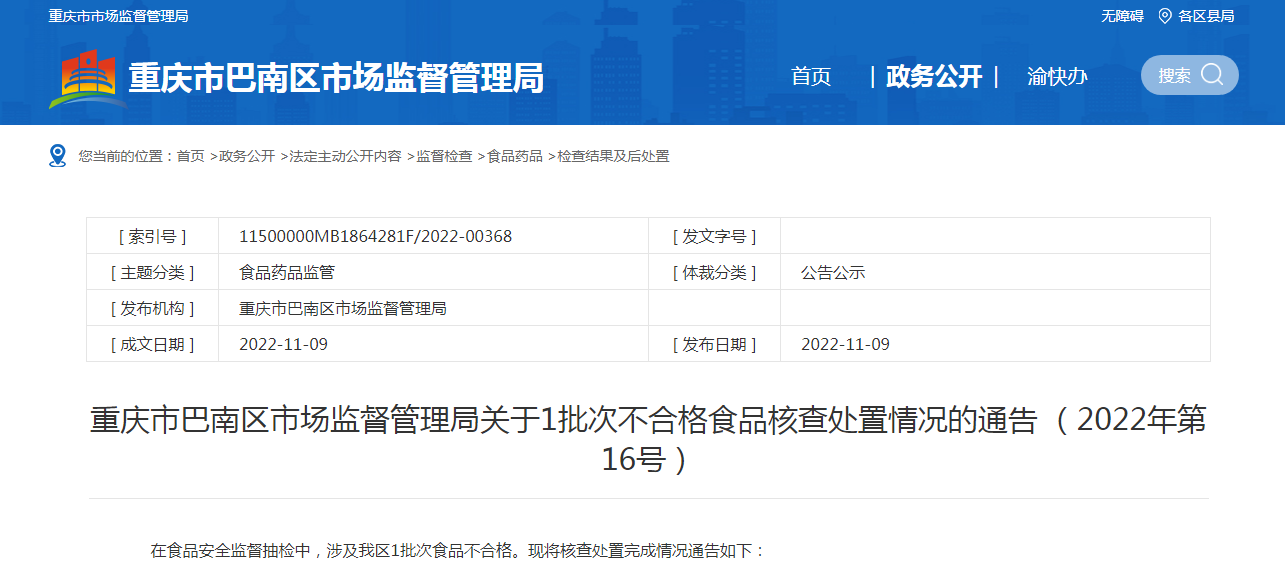Click the breadcrumb location marker icon
1285x567 pixels.
[57, 156]
